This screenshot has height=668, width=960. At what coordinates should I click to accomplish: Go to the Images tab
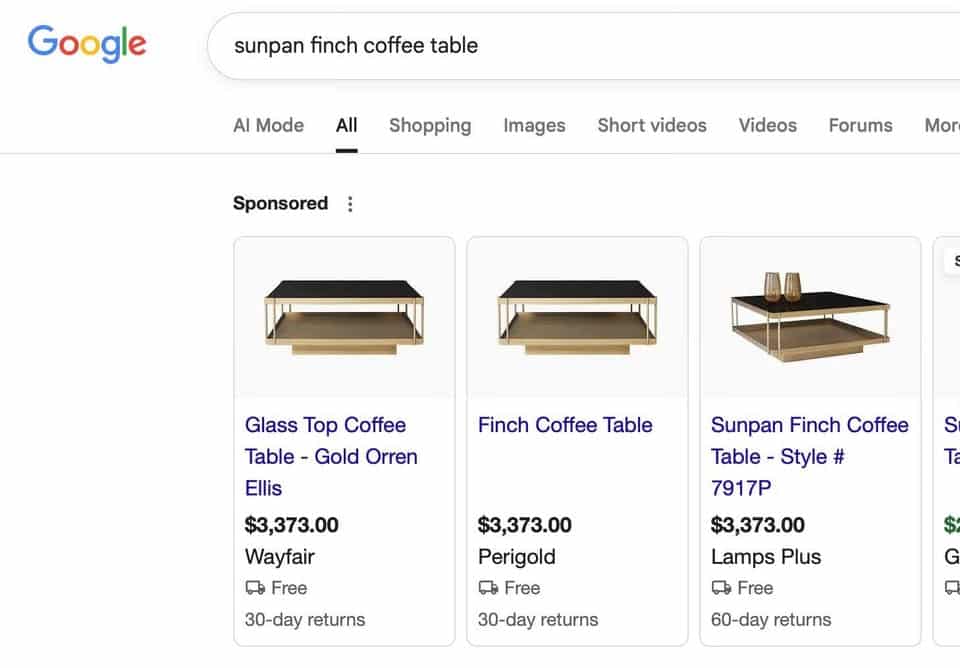click(534, 125)
